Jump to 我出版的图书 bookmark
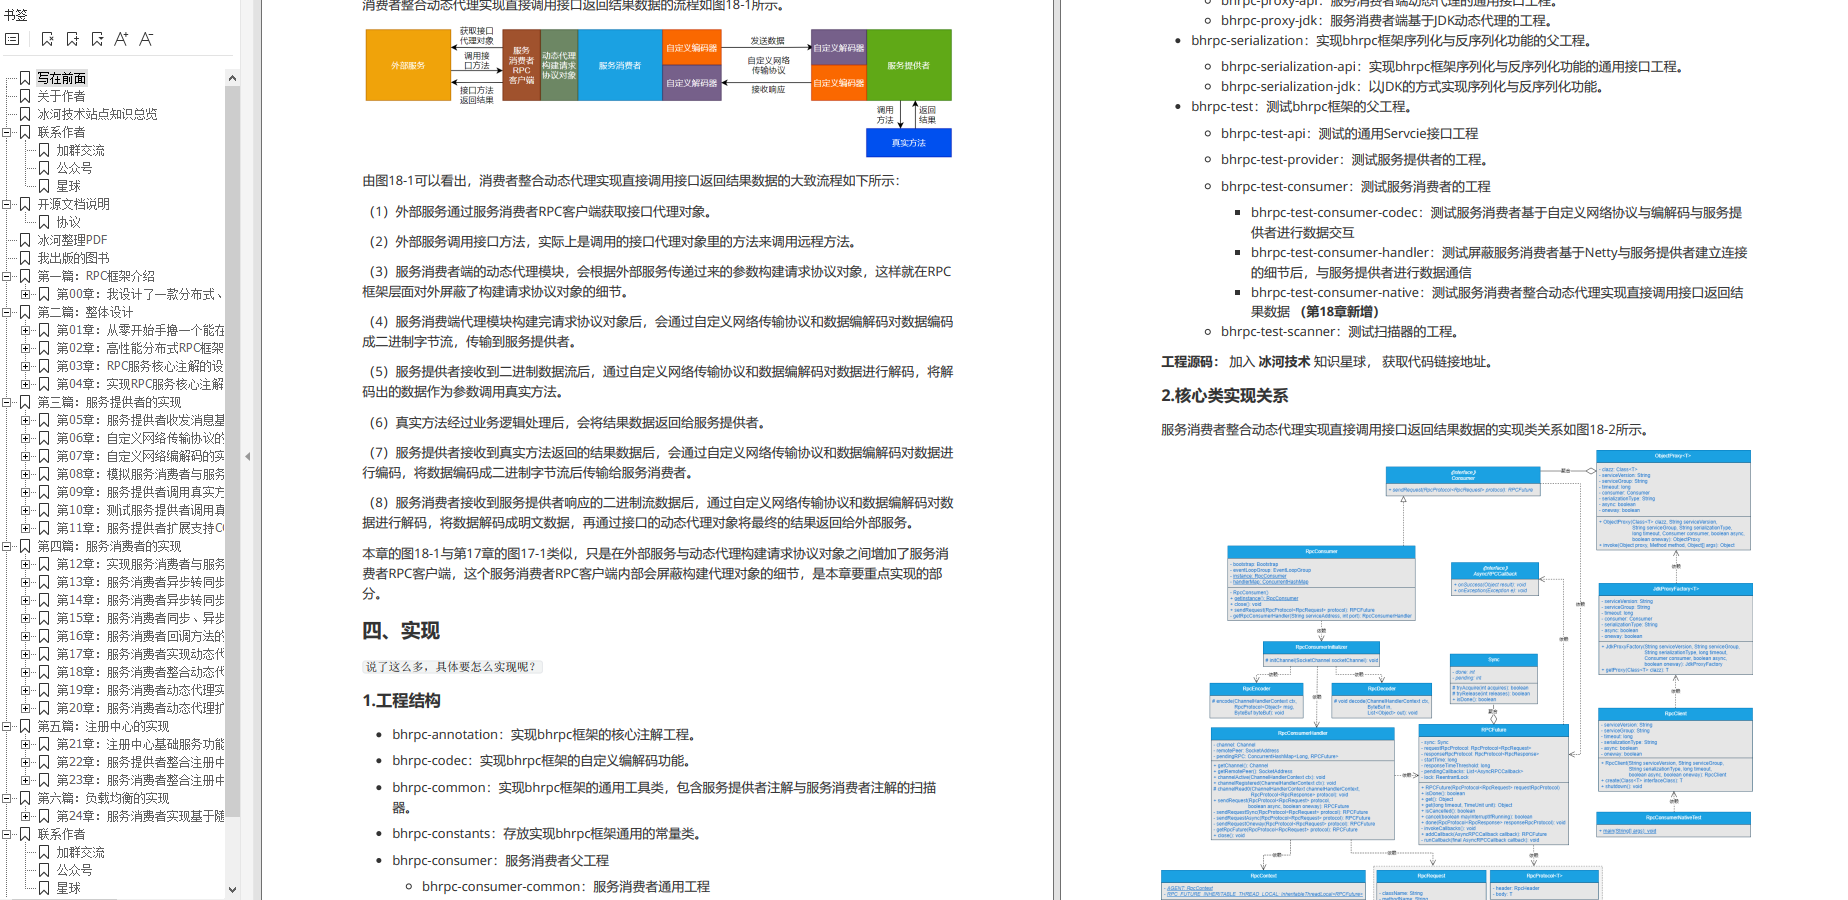1848x900 pixels. pyautogui.click(x=73, y=258)
